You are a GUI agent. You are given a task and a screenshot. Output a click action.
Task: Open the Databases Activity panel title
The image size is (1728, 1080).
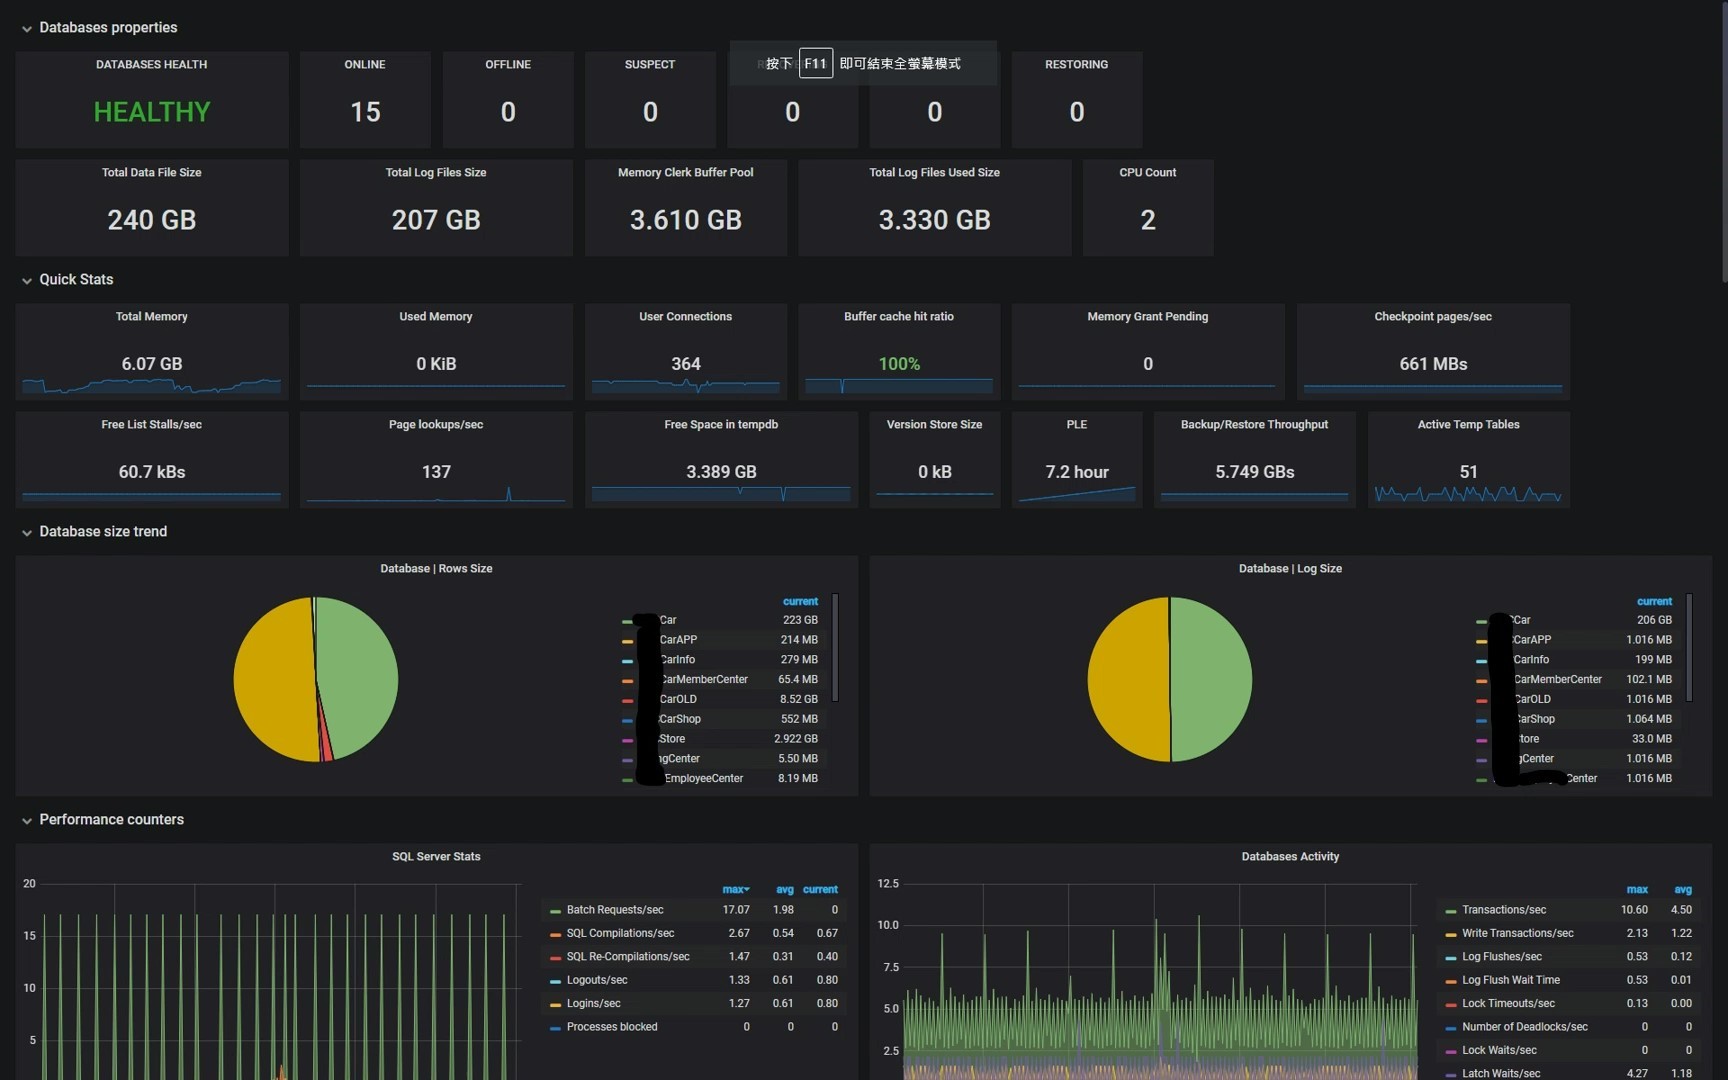click(x=1290, y=857)
